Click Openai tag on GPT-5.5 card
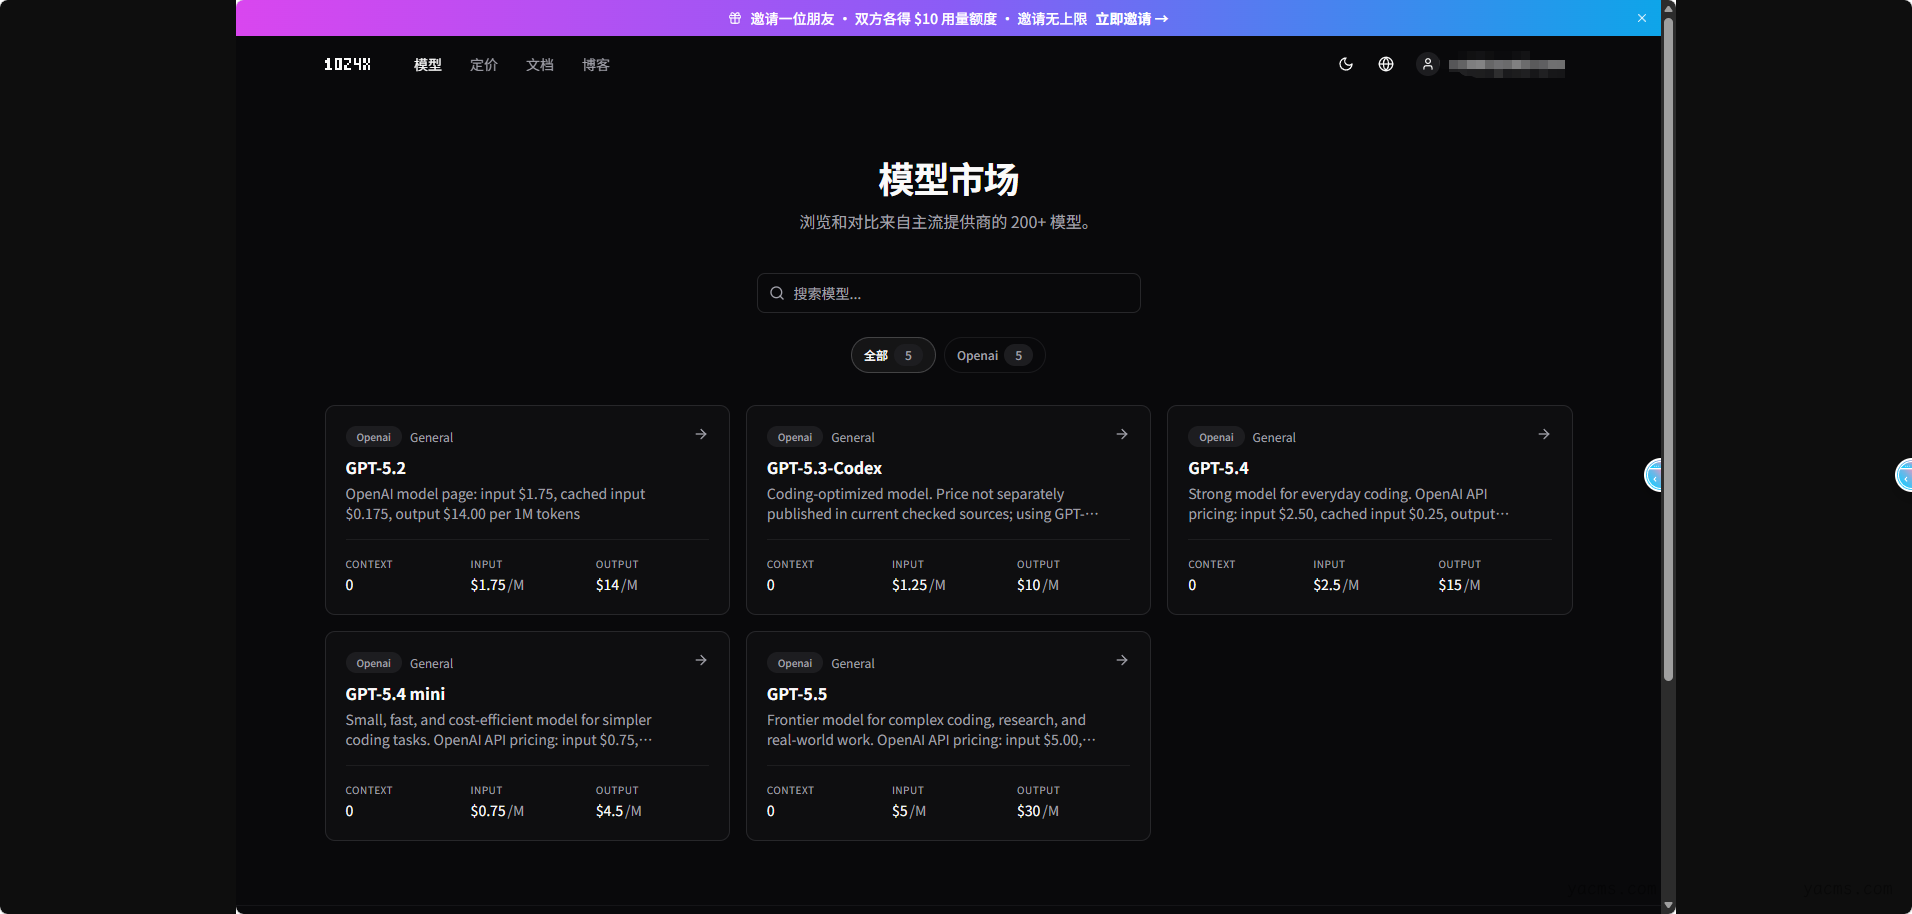1912x914 pixels. (795, 663)
